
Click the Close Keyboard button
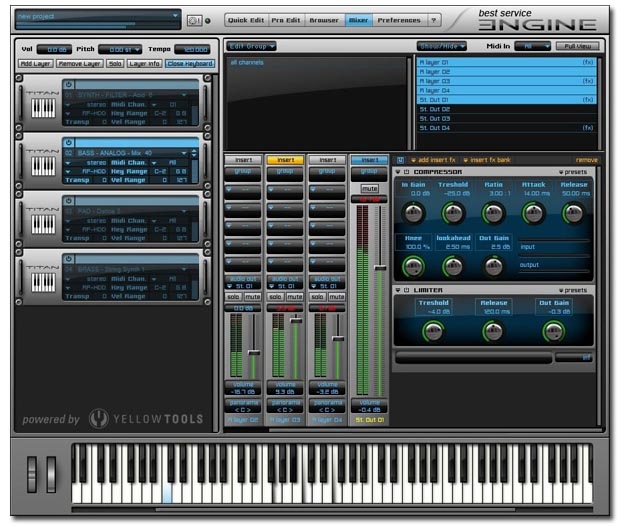point(190,64)
